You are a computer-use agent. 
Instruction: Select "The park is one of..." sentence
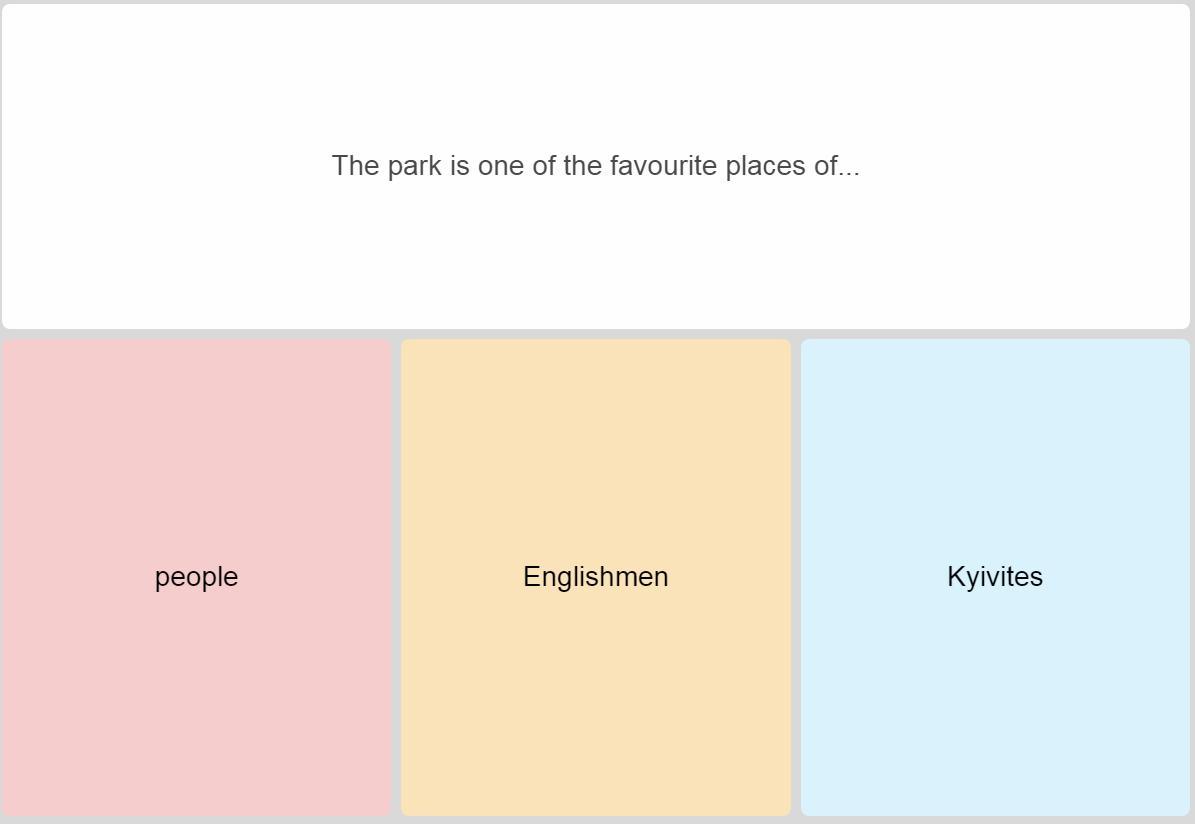pos(596,166)
